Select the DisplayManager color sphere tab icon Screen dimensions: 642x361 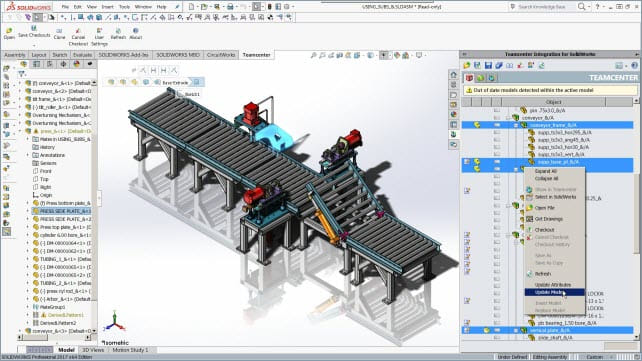pos(77,64)
